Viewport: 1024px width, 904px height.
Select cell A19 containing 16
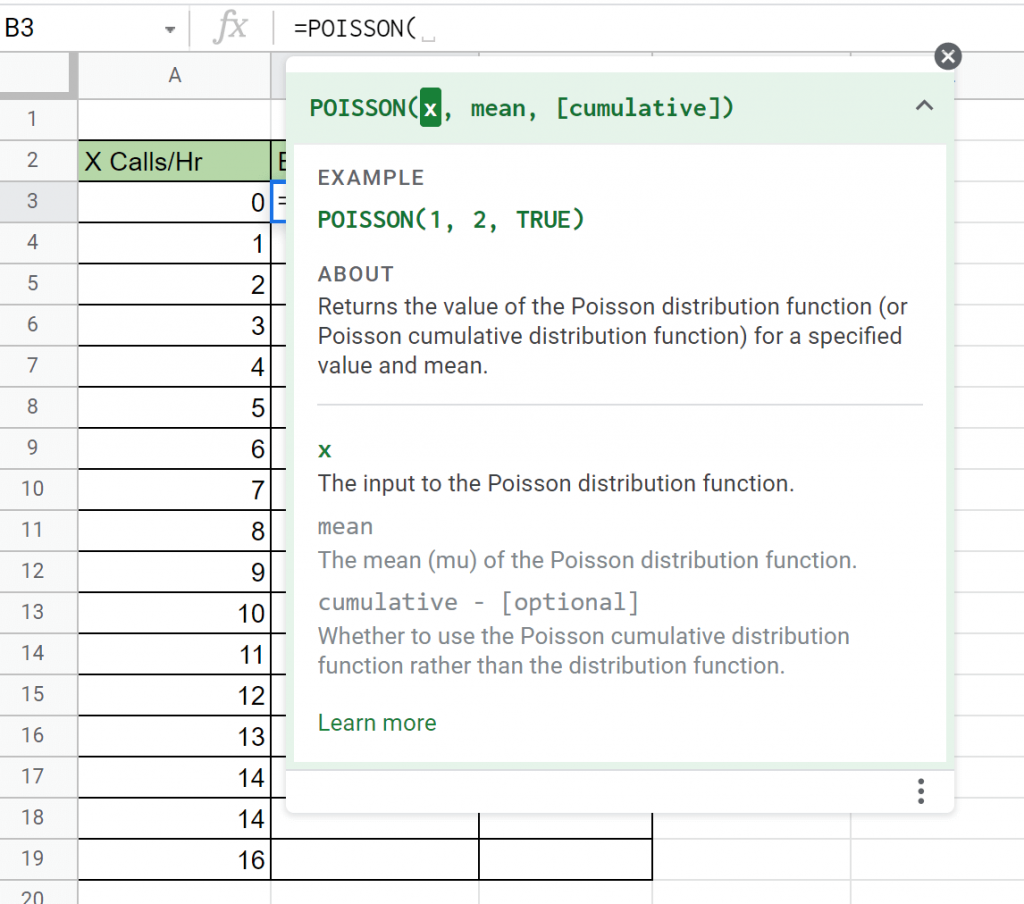click(x=175, y=858)
